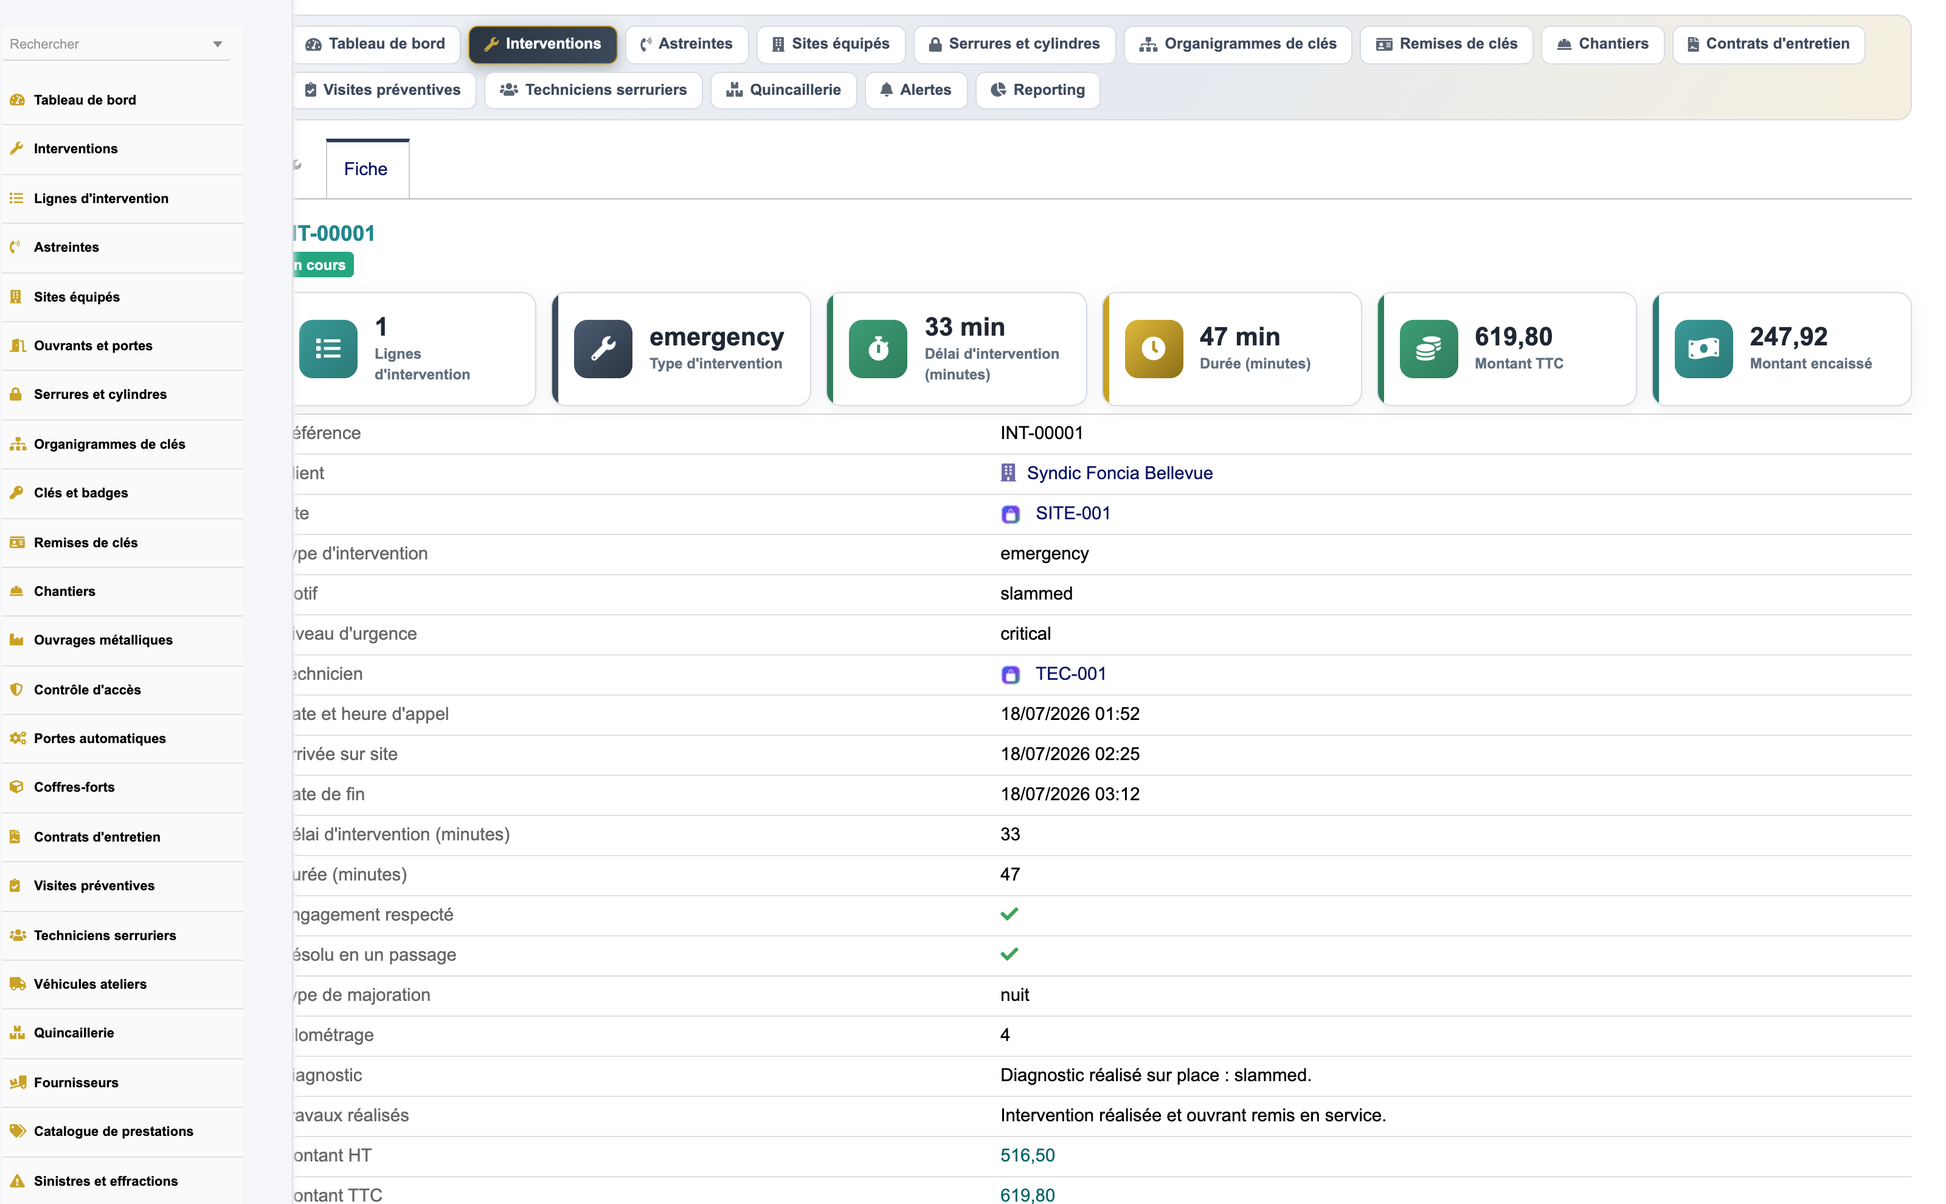Click the green check for Engagement respecté
Viewport: 1946px width, 1204px height.
coord(1009,914)
